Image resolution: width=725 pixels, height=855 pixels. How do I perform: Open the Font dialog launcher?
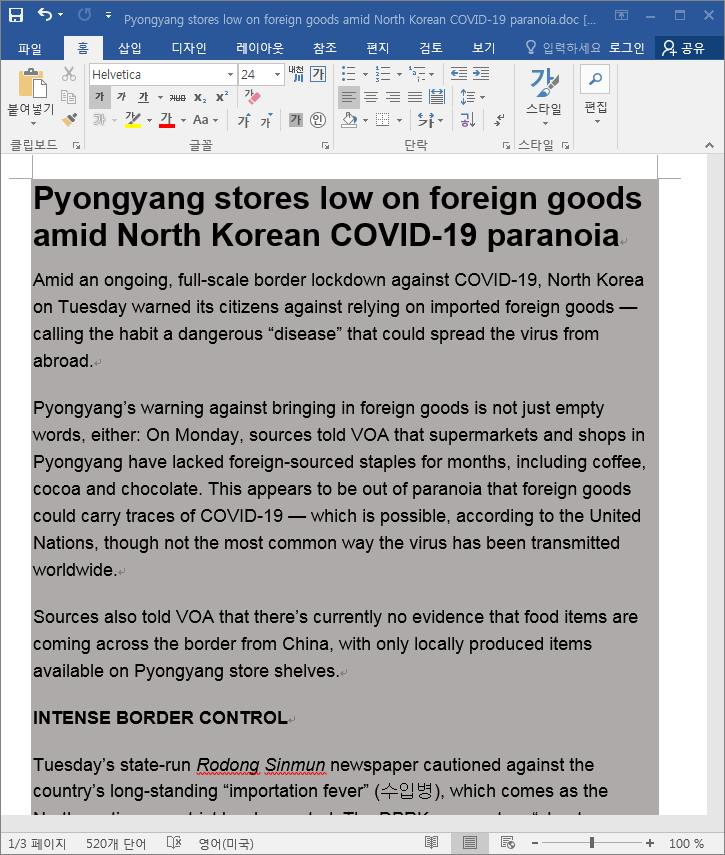325,146
